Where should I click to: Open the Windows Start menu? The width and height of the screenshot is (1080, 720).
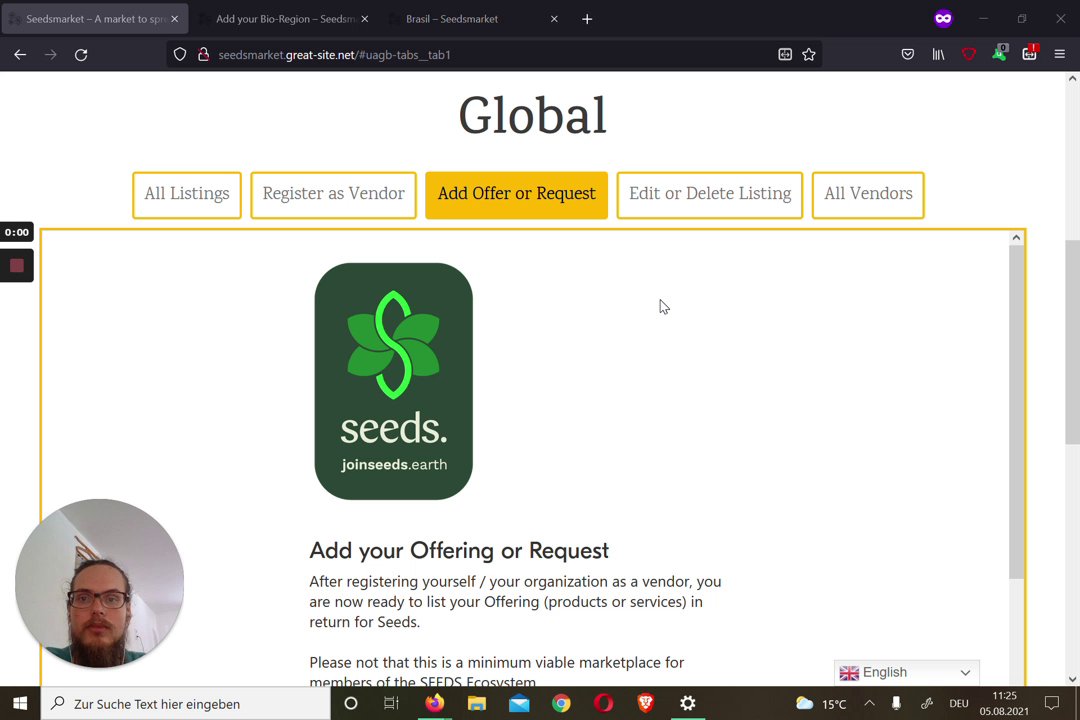[x=20, y=703]
